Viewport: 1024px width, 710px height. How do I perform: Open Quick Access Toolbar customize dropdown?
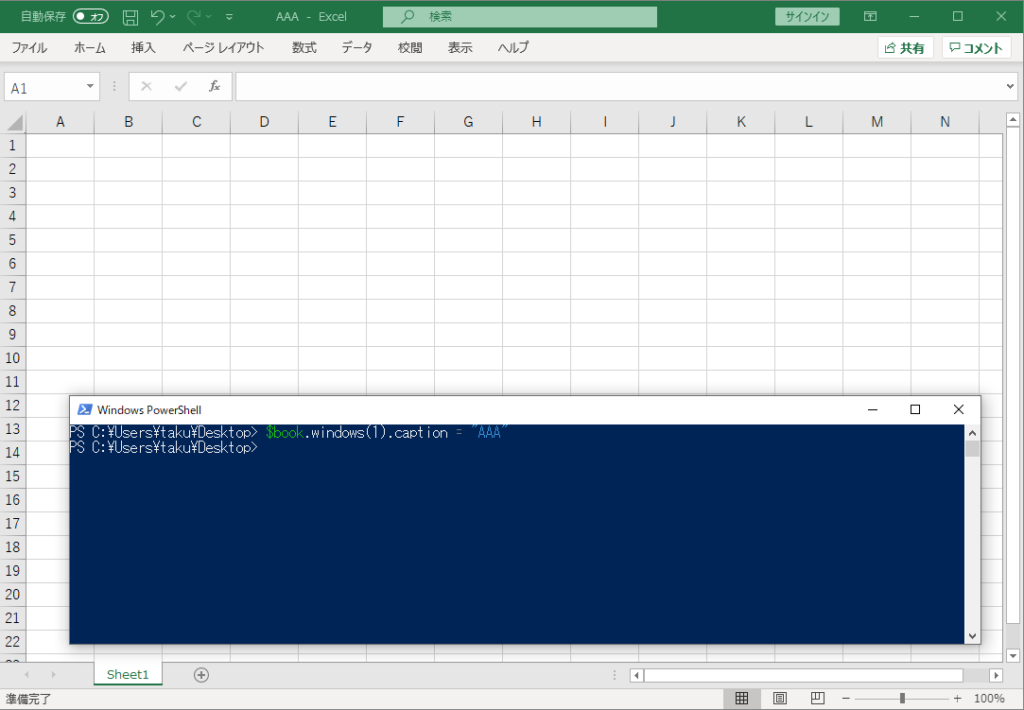coord(230,17)
